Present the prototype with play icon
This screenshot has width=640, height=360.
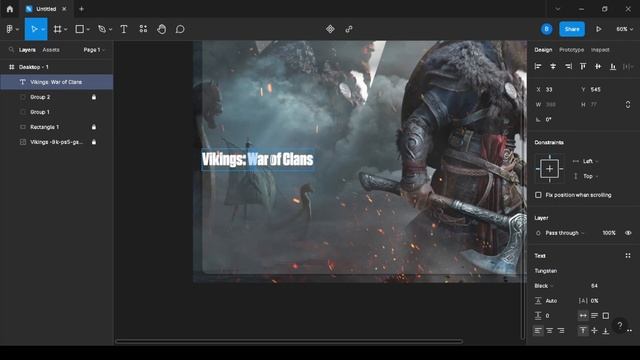pos(598,29)
